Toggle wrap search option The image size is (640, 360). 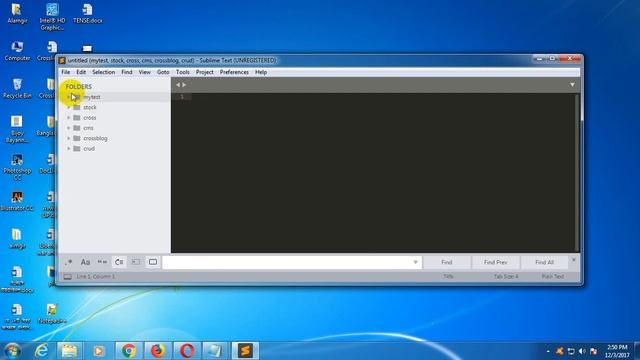tap(119, 262)
